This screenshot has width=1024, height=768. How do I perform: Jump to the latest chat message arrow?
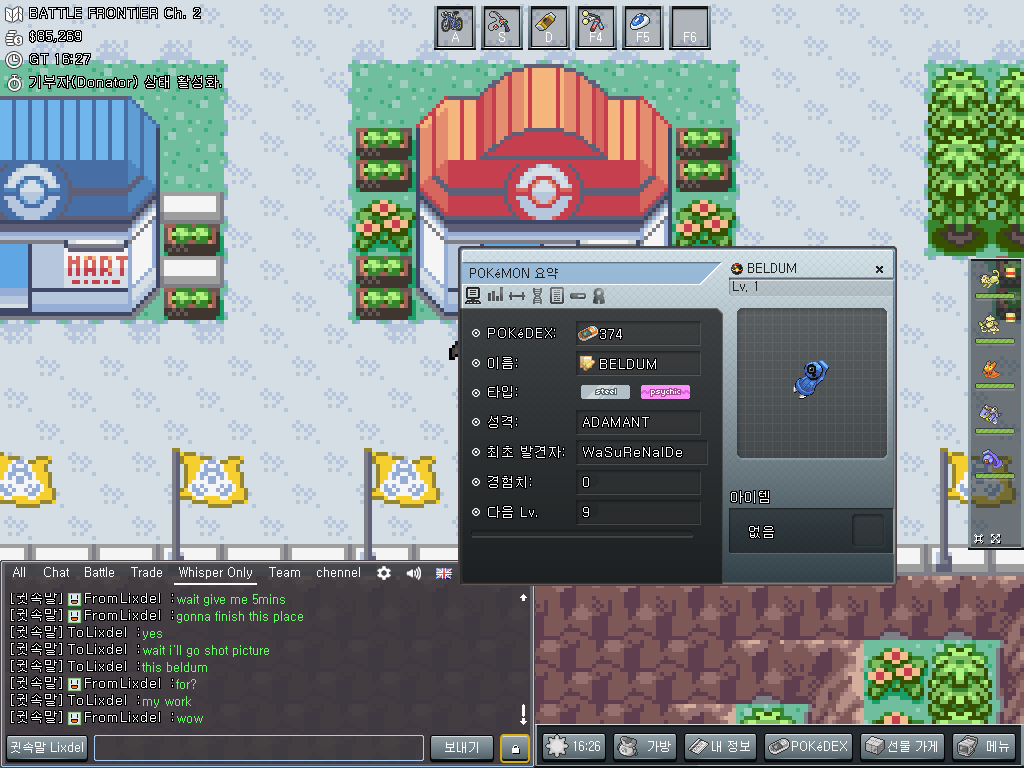tap(522, 714)
